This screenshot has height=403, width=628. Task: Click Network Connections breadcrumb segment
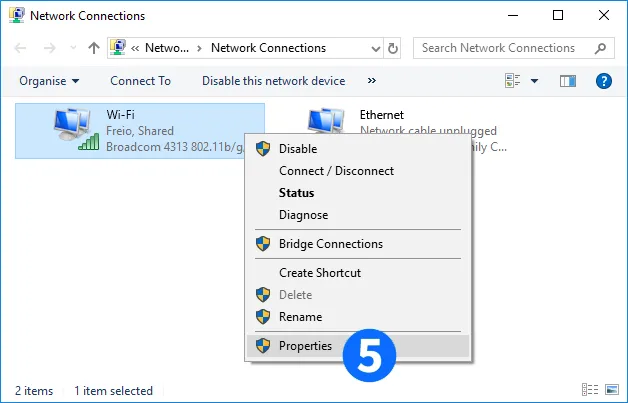point(268,48)
